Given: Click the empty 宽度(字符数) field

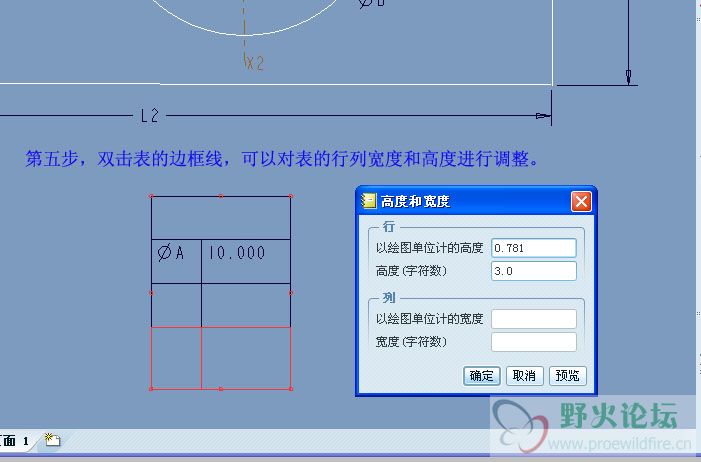Looking at the screenshot, I should 534,342.
